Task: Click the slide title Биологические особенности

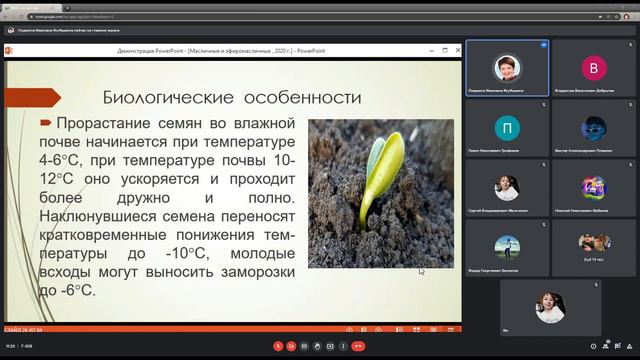Action: pos(232,98)
